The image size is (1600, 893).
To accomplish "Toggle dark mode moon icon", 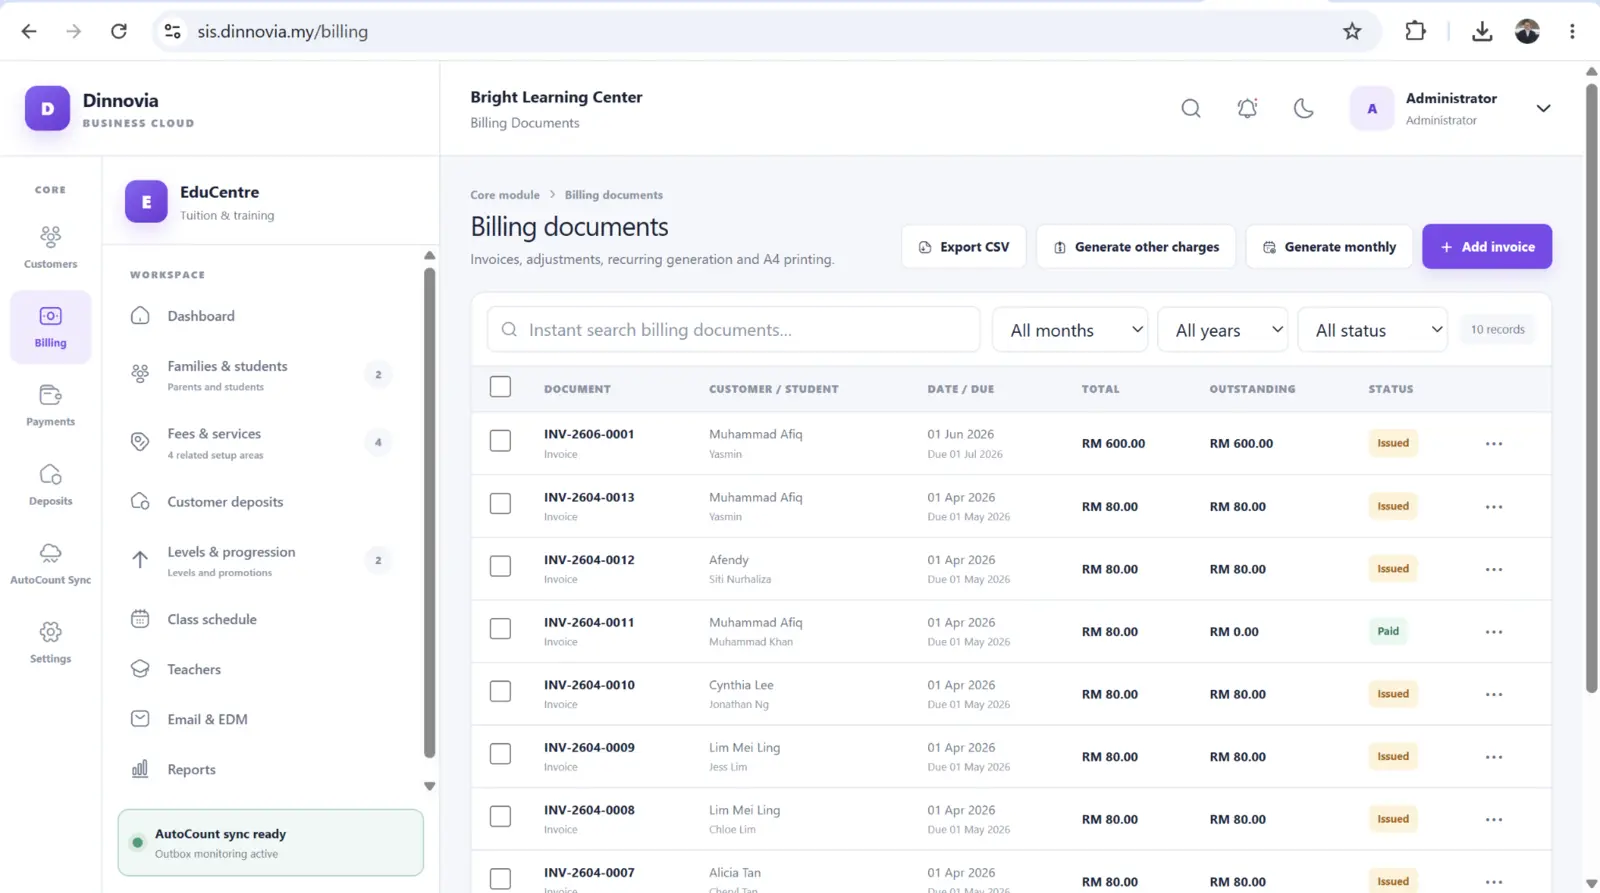I will click(x=1303, y=108).
